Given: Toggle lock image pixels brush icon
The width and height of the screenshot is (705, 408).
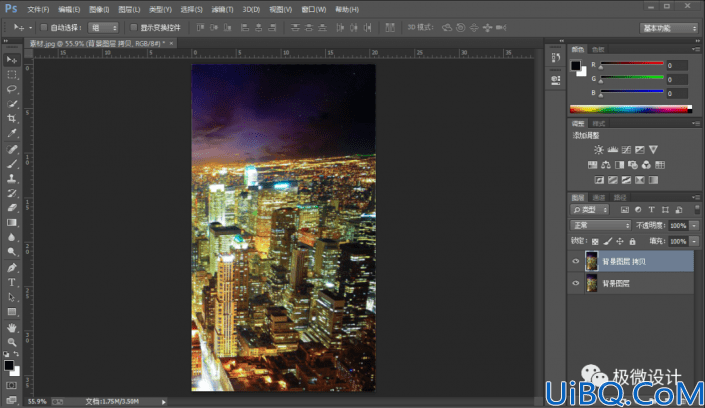Looking at the screenshot, I should pyautogui.click(x=607, y=242).
